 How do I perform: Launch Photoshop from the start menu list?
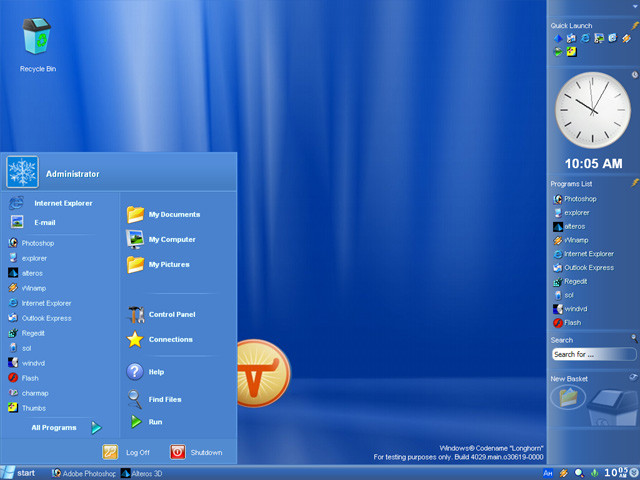click(31, 243)
